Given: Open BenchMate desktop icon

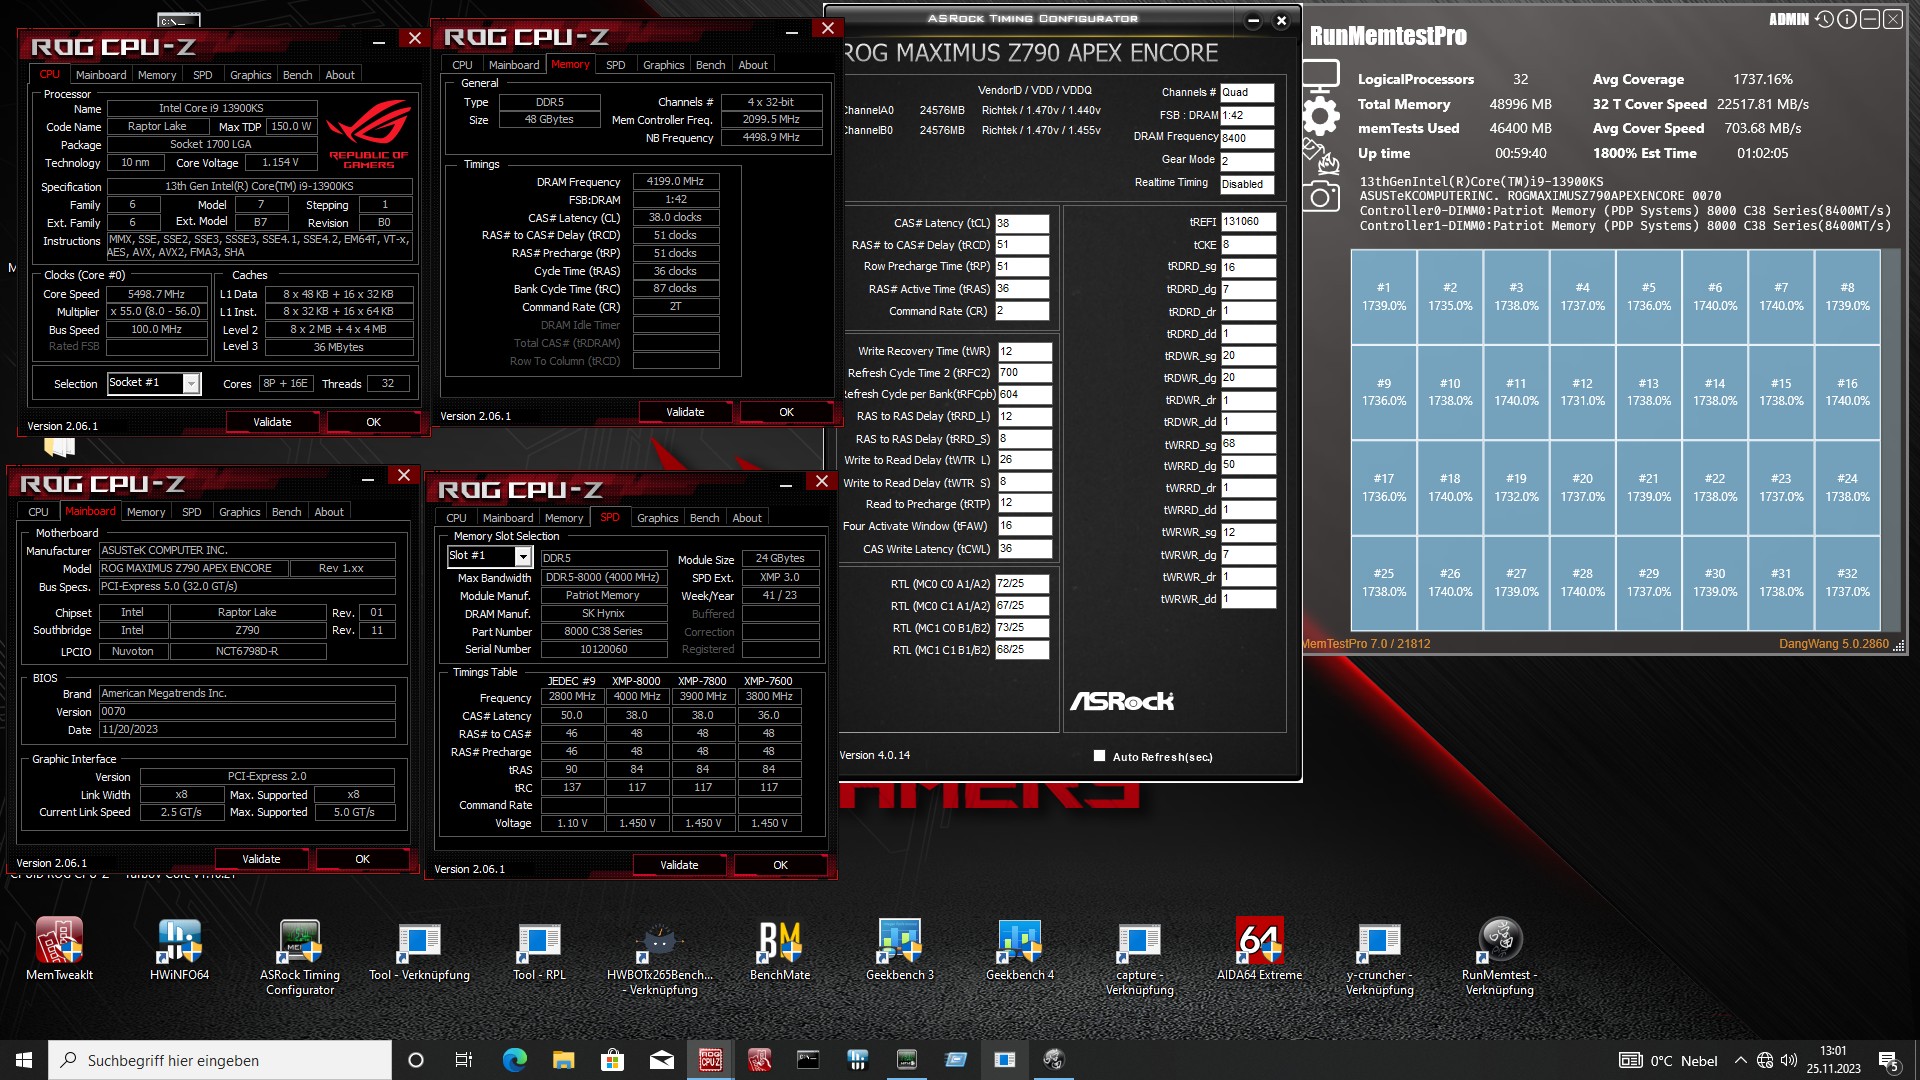Looking at the screenshot, I should 780,950.
